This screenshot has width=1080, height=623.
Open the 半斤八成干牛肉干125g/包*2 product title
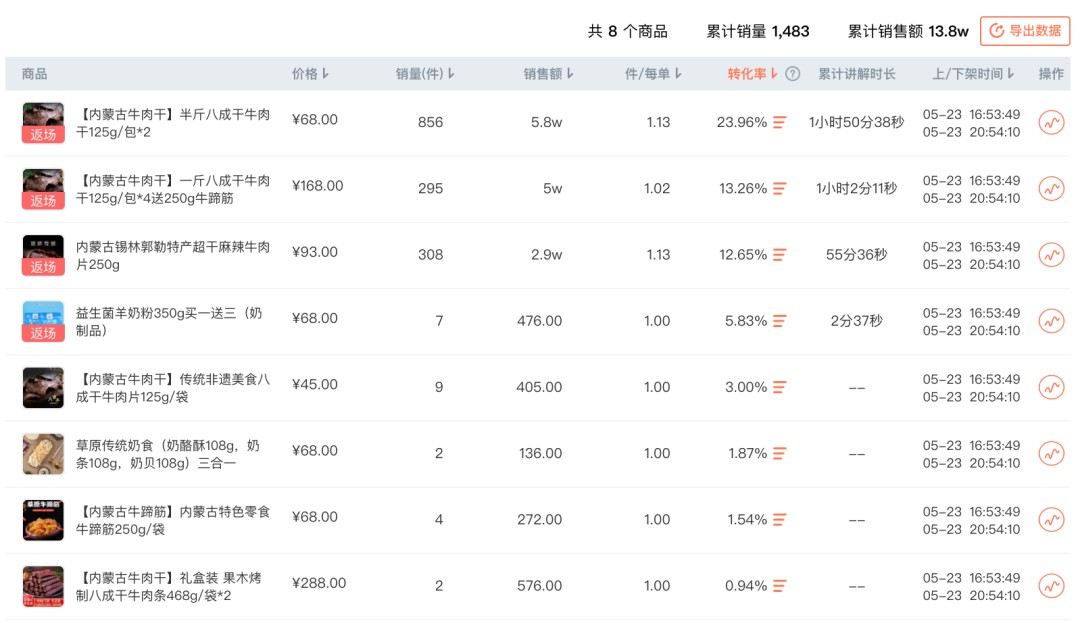pos(172,123)
